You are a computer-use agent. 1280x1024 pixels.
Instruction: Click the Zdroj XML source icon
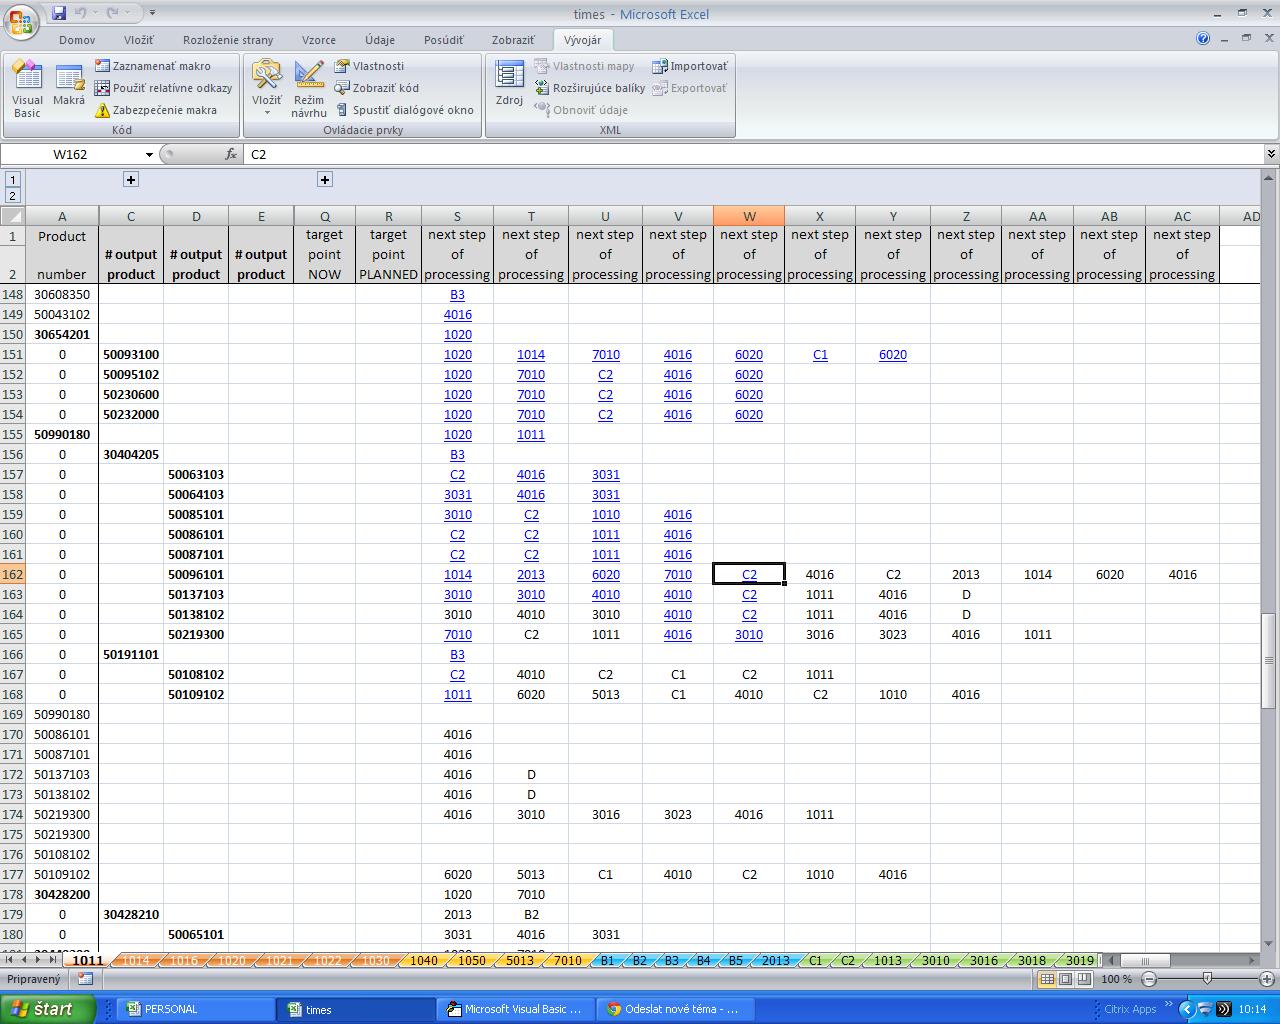509,88
